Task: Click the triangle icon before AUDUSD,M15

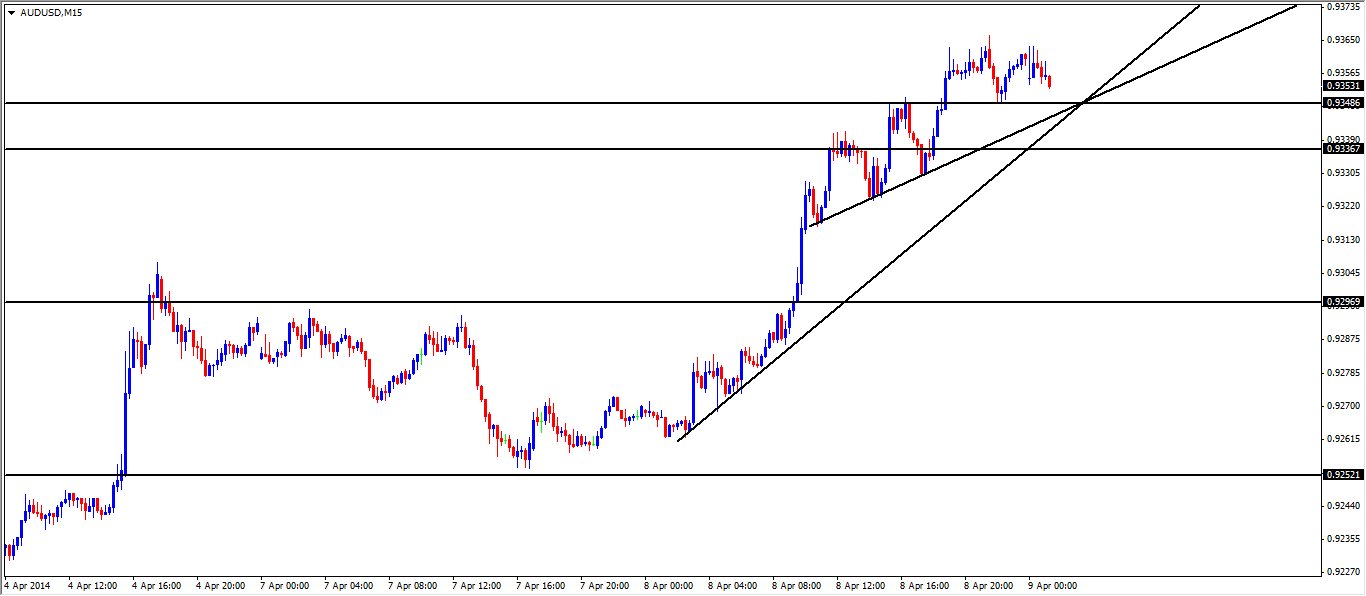Action: pos(11,13)
